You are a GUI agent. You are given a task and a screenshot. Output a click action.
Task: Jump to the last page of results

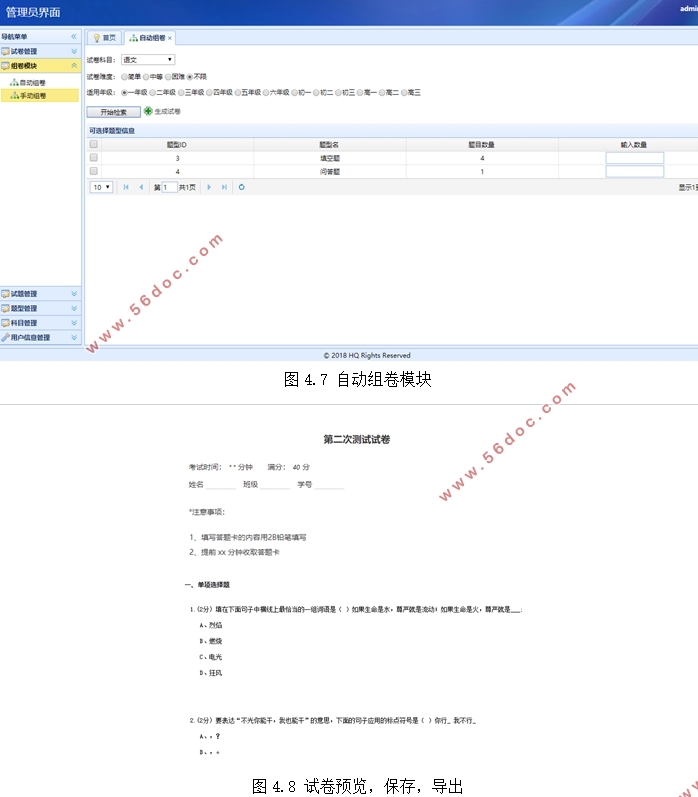click(x=224, y=187)
